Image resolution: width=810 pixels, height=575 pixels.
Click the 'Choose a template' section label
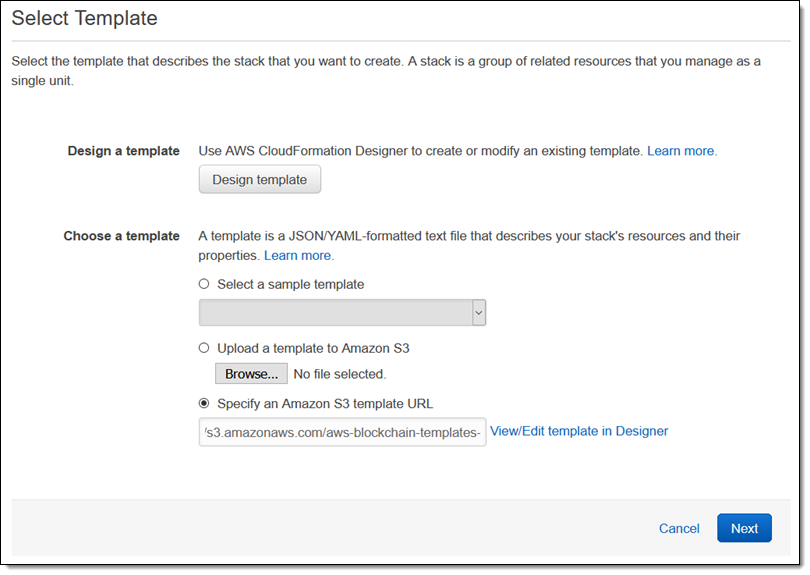tap(121, 236)
